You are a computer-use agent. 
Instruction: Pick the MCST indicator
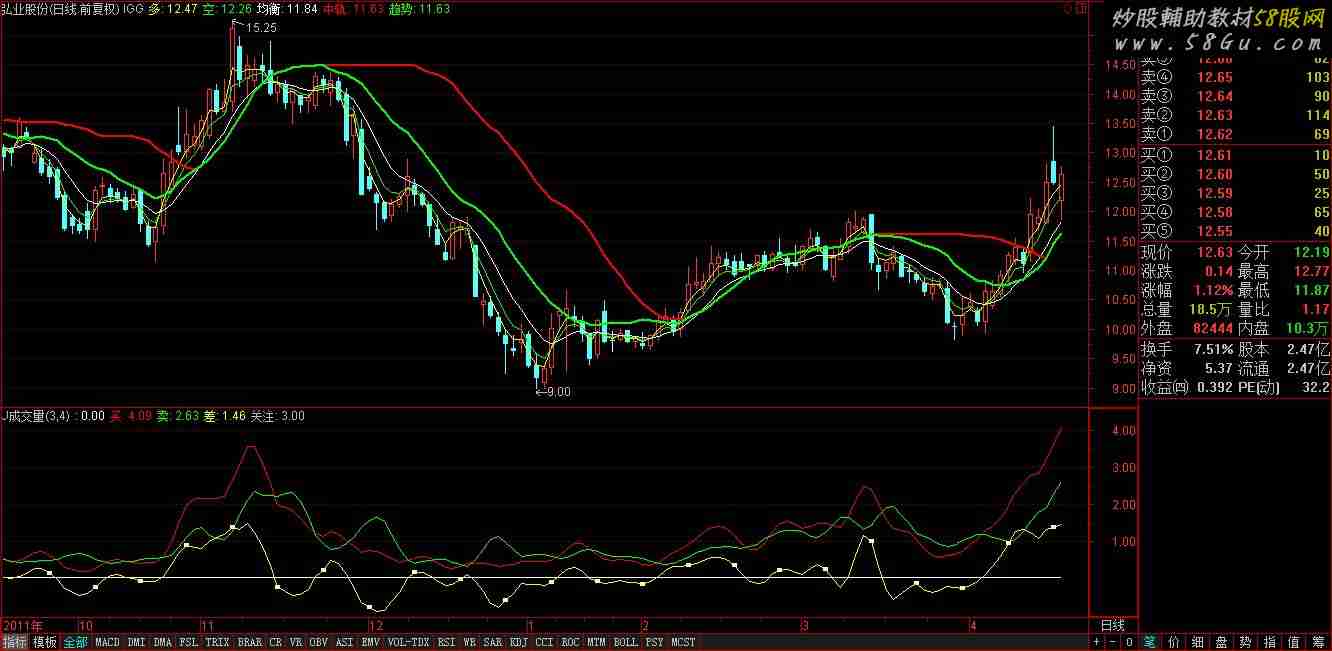click(683, 642)
